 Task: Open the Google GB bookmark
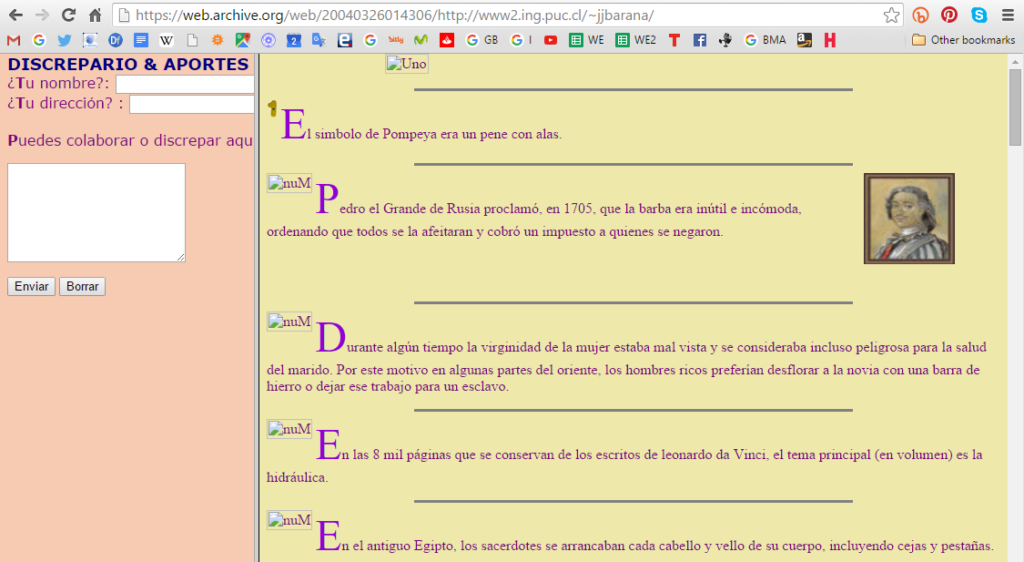pyautogui.click(x=482, y=40)
